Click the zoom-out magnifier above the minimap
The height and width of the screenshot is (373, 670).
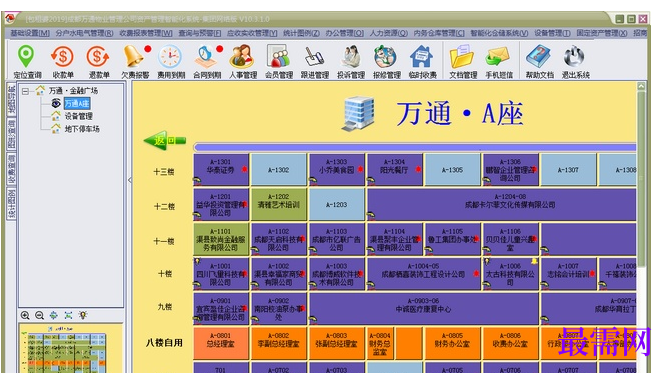[x=39, y=315]
